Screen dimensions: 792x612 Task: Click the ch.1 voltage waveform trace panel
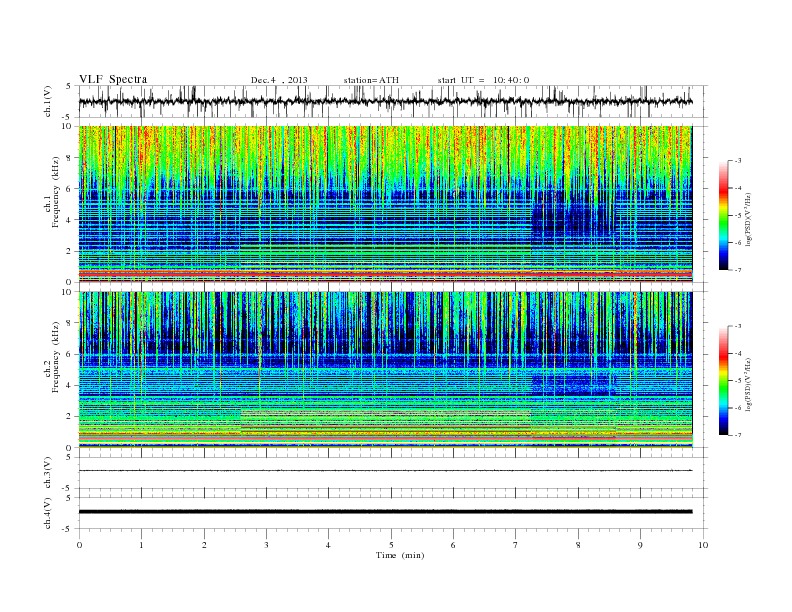click(393, 101)
